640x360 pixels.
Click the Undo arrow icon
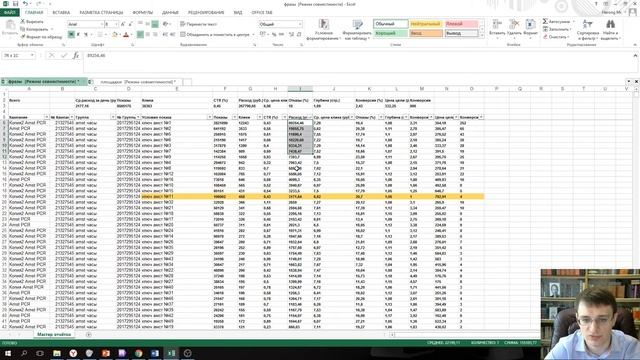(25, 4)
